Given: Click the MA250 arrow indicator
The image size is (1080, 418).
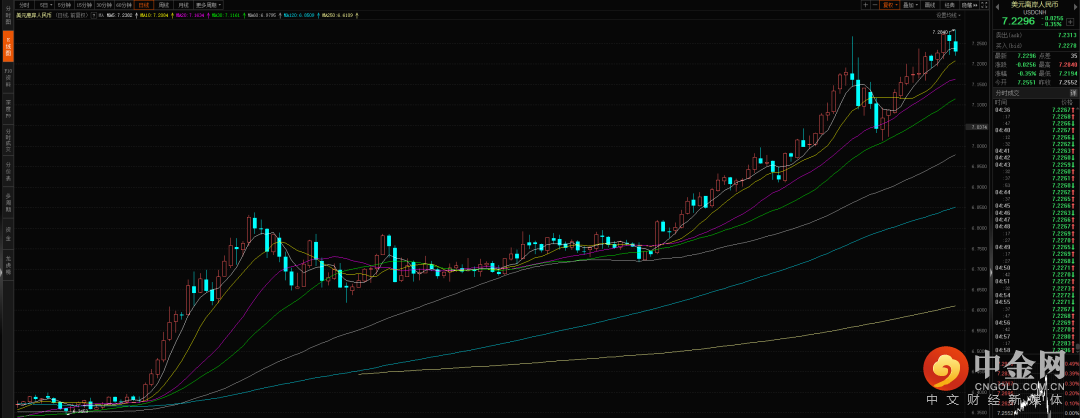Looking at the screenshot, I should tap(357, 15).
